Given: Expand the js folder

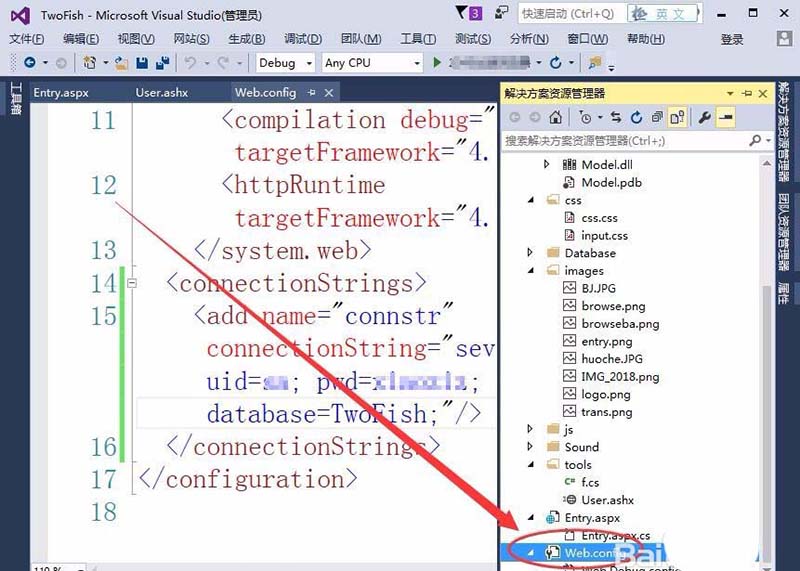Looking at the screenshot, I should 530,429.
